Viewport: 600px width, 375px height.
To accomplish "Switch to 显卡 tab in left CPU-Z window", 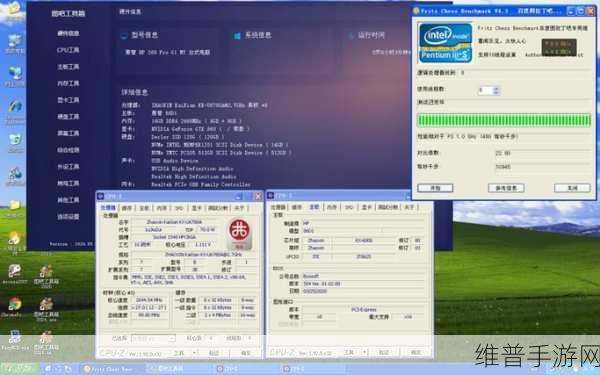I will click(196, 208).
